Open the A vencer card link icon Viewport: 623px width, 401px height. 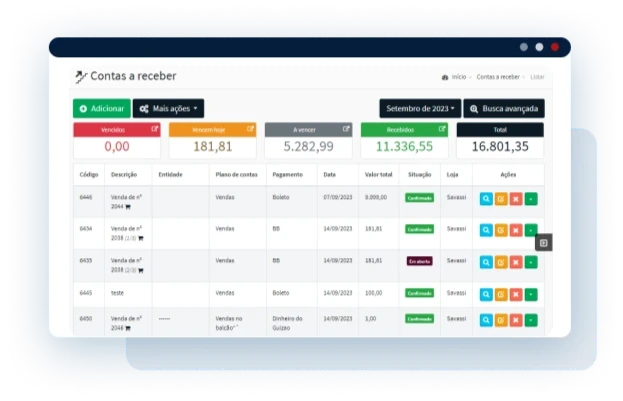(x=346, y=129)
